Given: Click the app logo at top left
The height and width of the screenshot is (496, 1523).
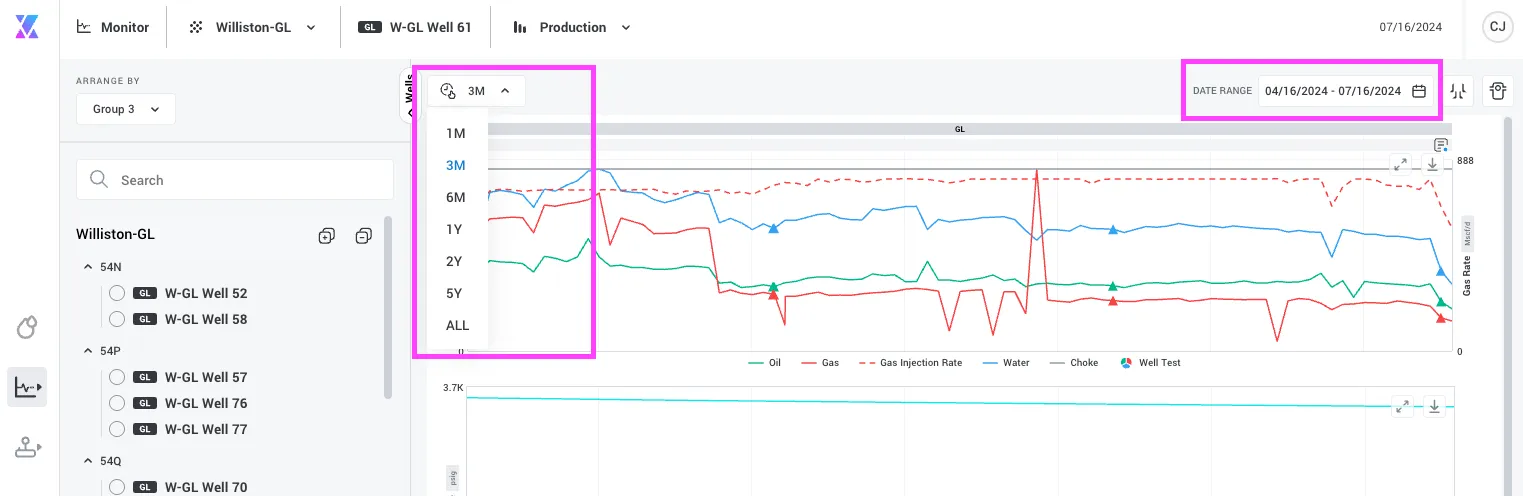Looking at the screenshot, I should pos(27,27).
